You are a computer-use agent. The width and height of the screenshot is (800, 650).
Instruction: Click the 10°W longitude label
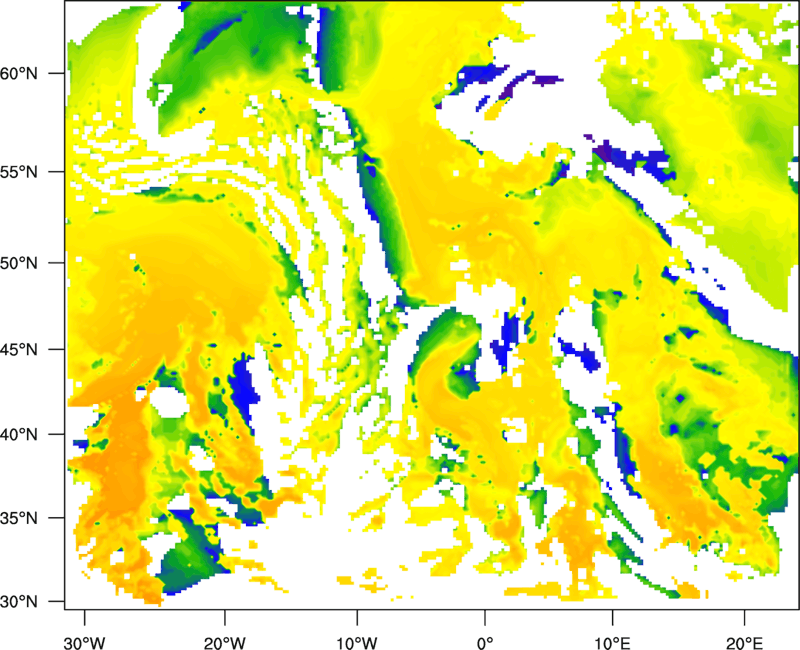click(356, 643)
